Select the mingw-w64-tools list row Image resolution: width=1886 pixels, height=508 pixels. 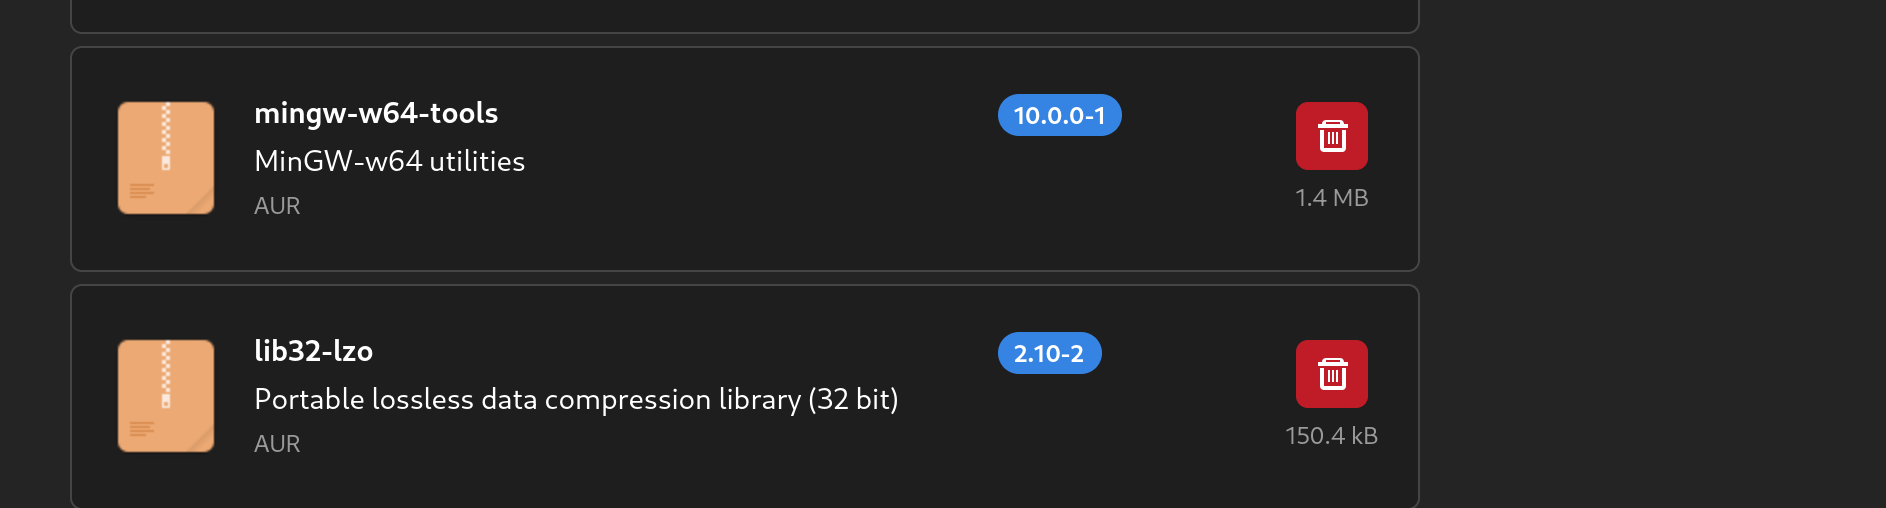(745, 159)
